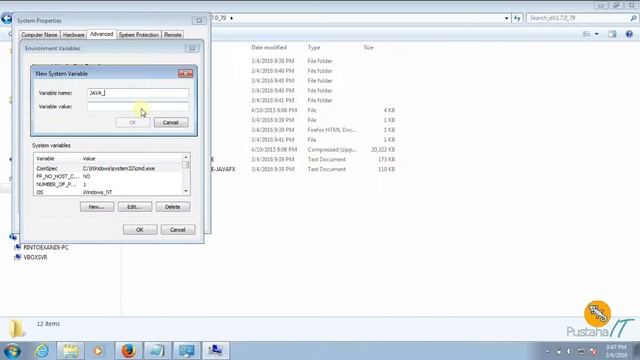Open File Explorer taskbar icon
This screenshot has width=640, height=360.
point(70,351)
